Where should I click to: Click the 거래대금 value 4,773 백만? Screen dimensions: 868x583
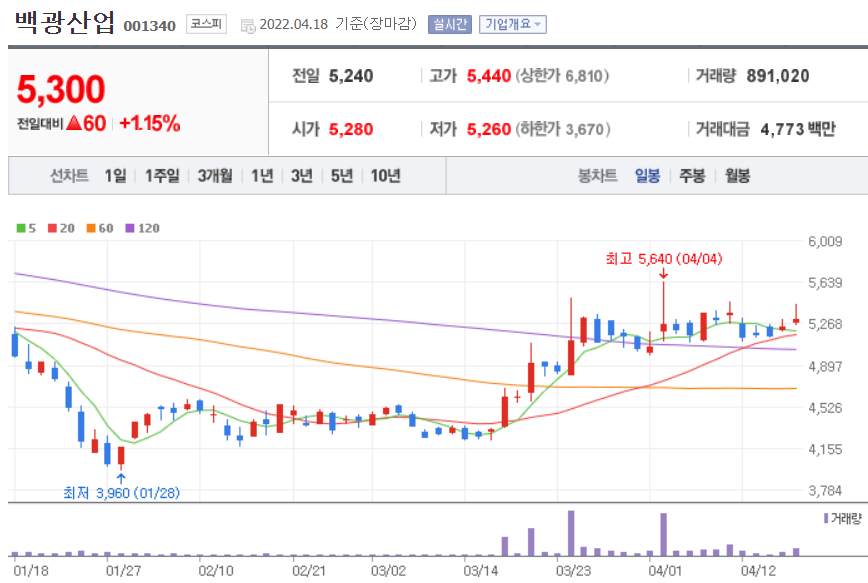pos(798,130)
